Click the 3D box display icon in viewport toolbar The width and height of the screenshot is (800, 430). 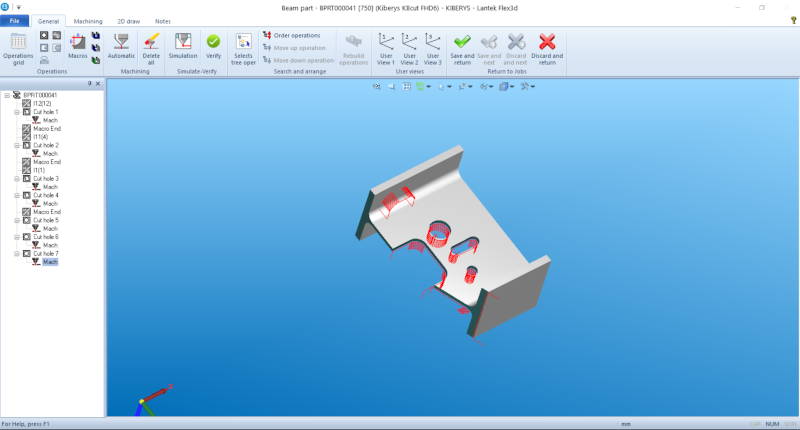504,87
